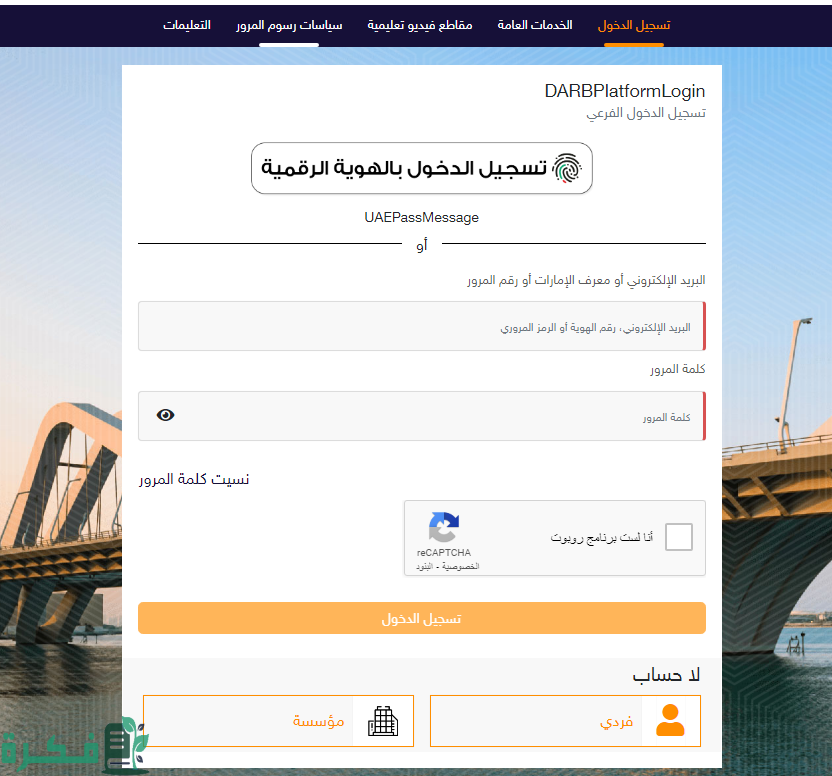Click the fingerprint icon for digital ID login
This screenshot has width=832, height=776.
click(567, 168)
